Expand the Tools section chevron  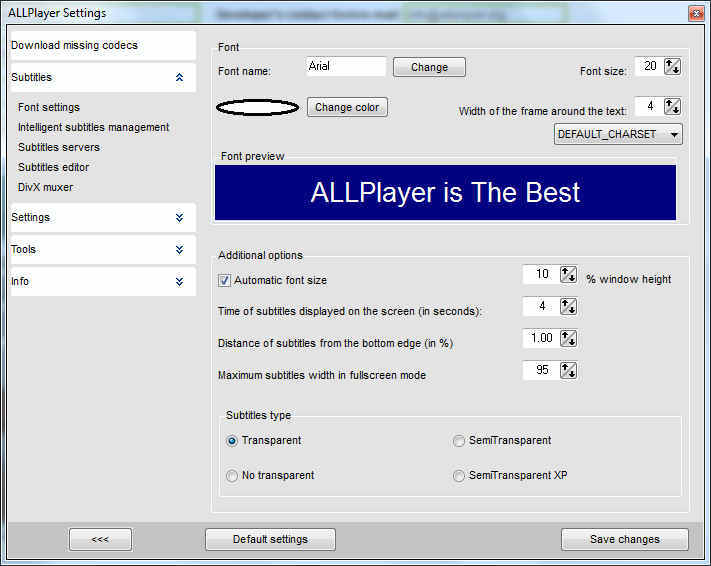click(x=180, y=249)
